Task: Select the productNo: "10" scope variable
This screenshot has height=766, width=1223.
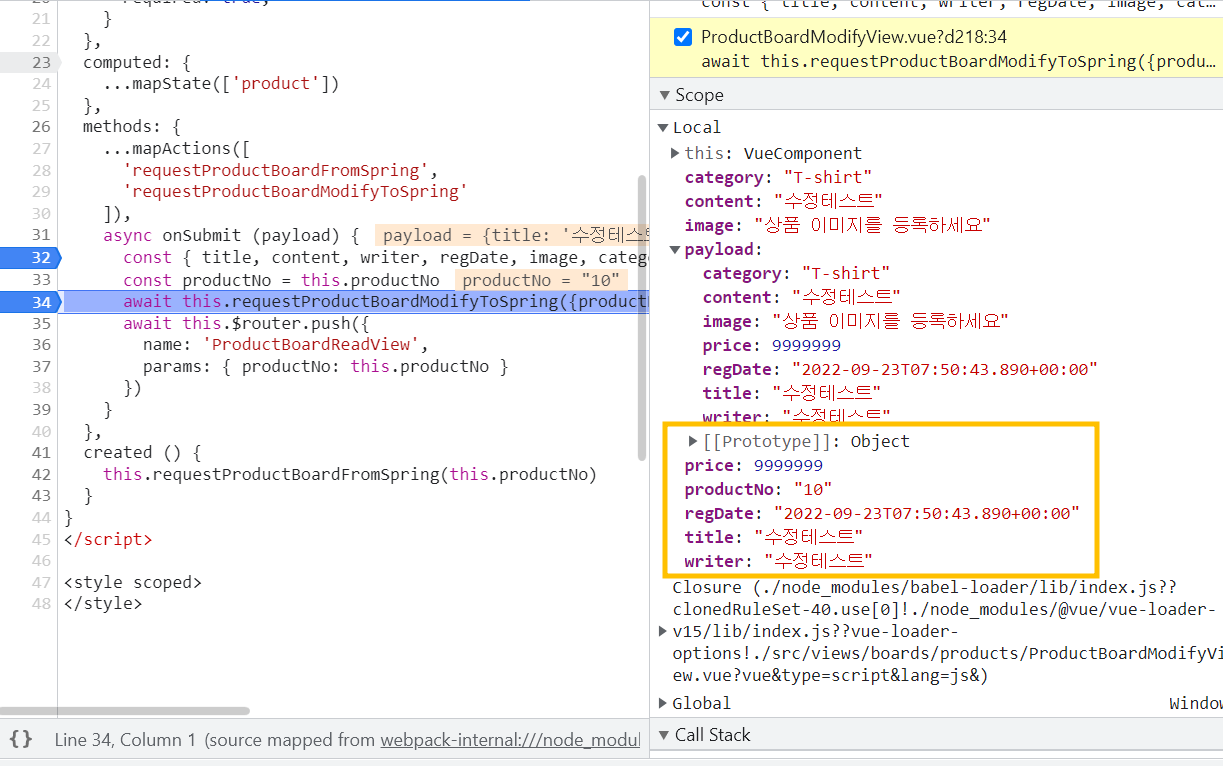Action: [x=758, y=489]
